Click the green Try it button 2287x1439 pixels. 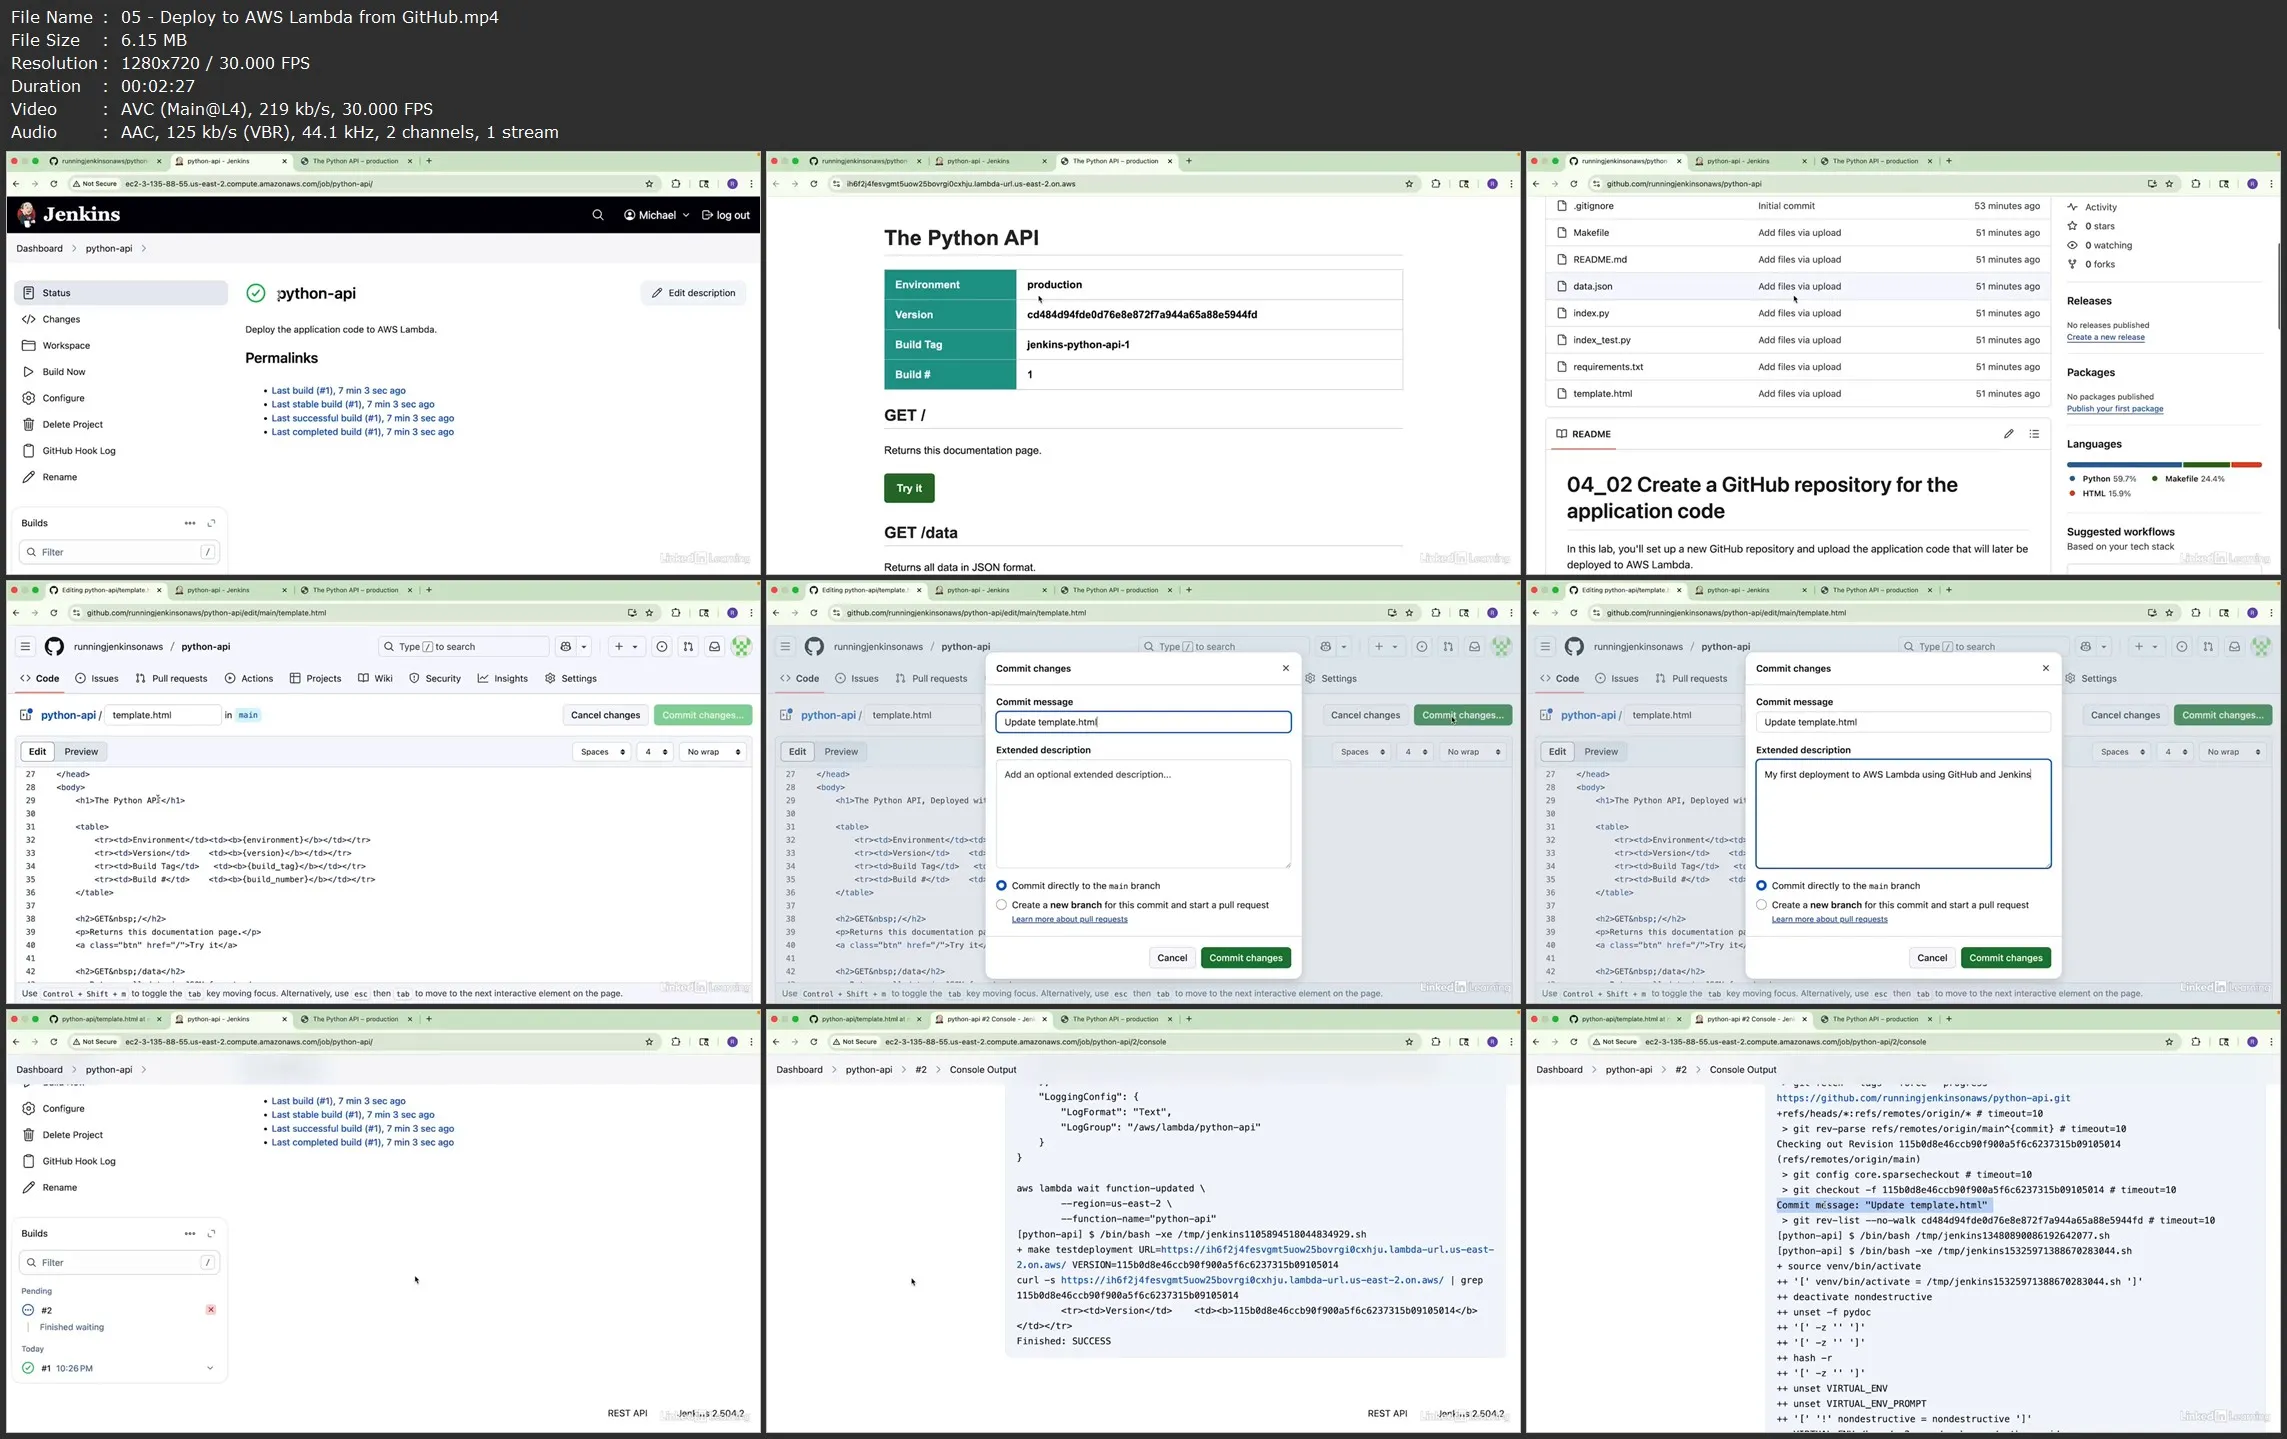tap(909, 488)
